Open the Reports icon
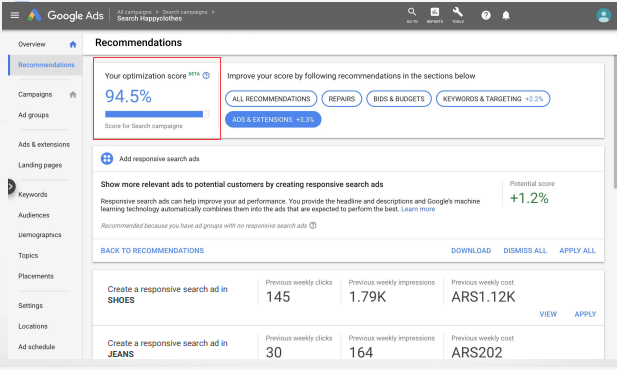The width and height of the screenshot is (617, 370). click(435, 15)
